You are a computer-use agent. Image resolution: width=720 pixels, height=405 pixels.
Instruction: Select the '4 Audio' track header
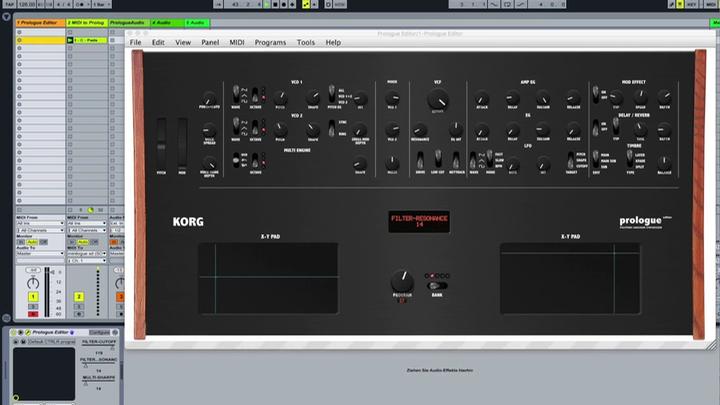coord(167,22)
